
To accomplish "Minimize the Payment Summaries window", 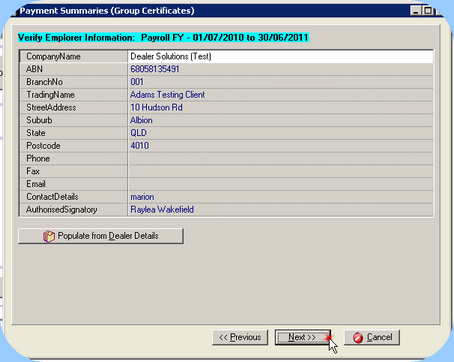I will point(415,11).
